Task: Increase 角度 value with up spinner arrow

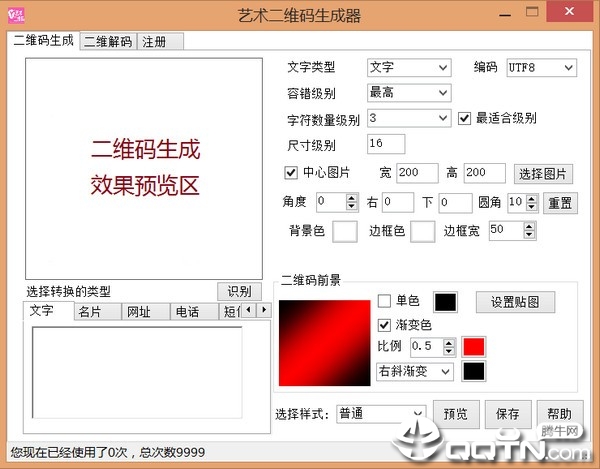Action: tap(351, 198)
